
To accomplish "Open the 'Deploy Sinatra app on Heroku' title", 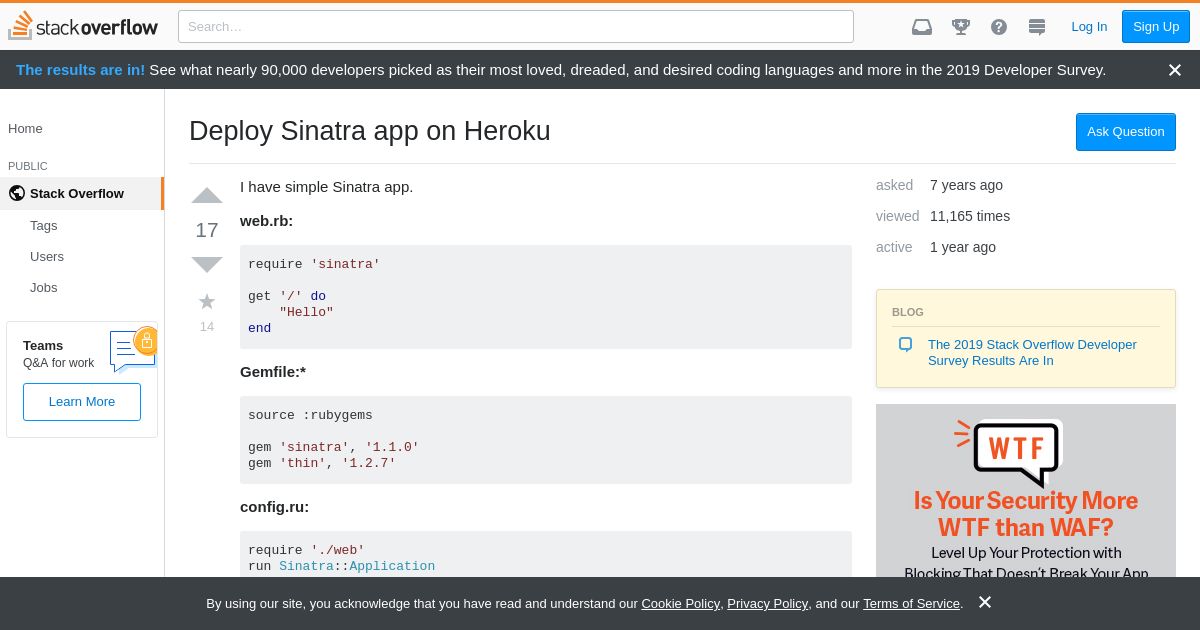I will coord(370,131).
